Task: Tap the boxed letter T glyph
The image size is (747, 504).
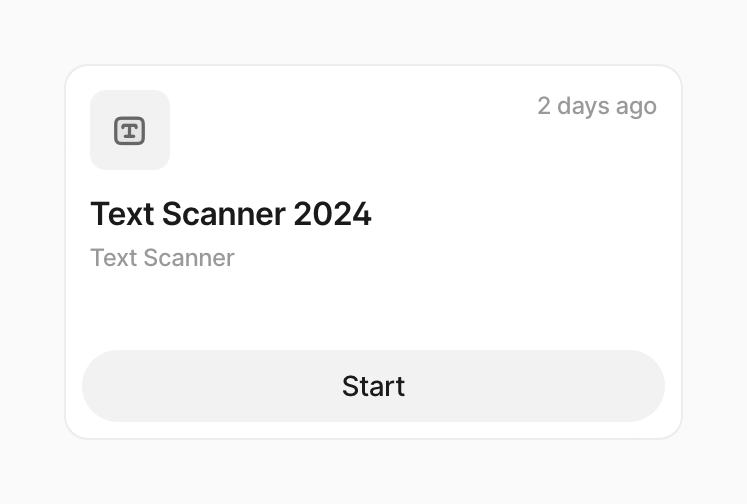Action: click(130, 130)
